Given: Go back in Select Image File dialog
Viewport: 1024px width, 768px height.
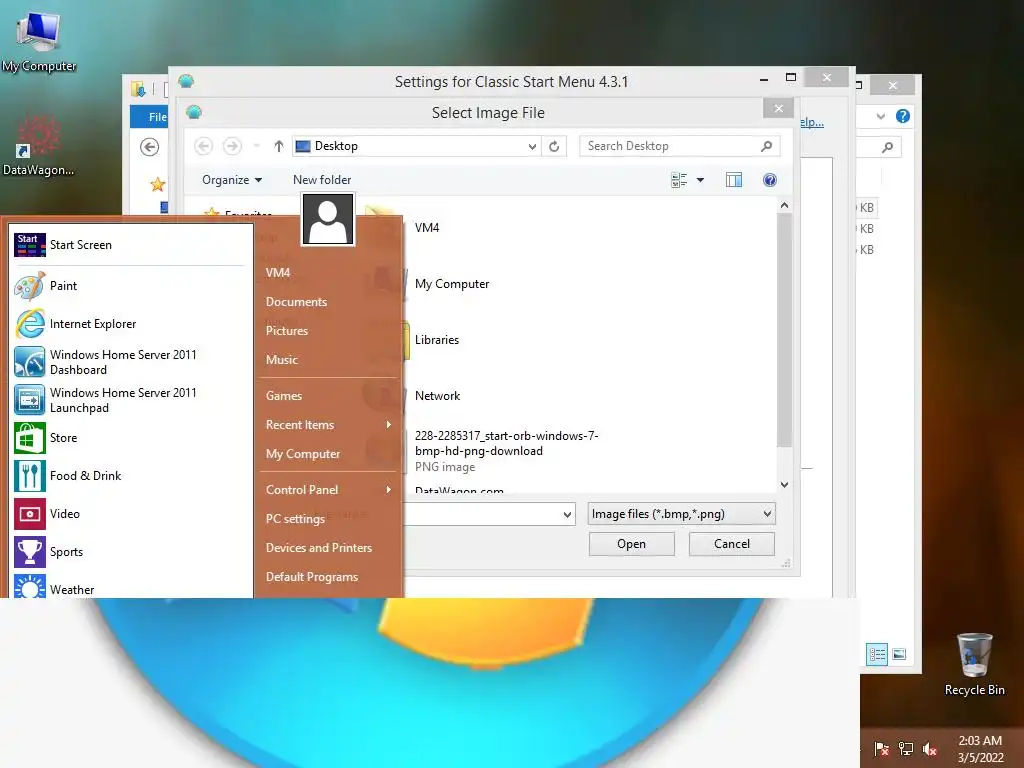Looking at the screenshot, I should (204, 146).
